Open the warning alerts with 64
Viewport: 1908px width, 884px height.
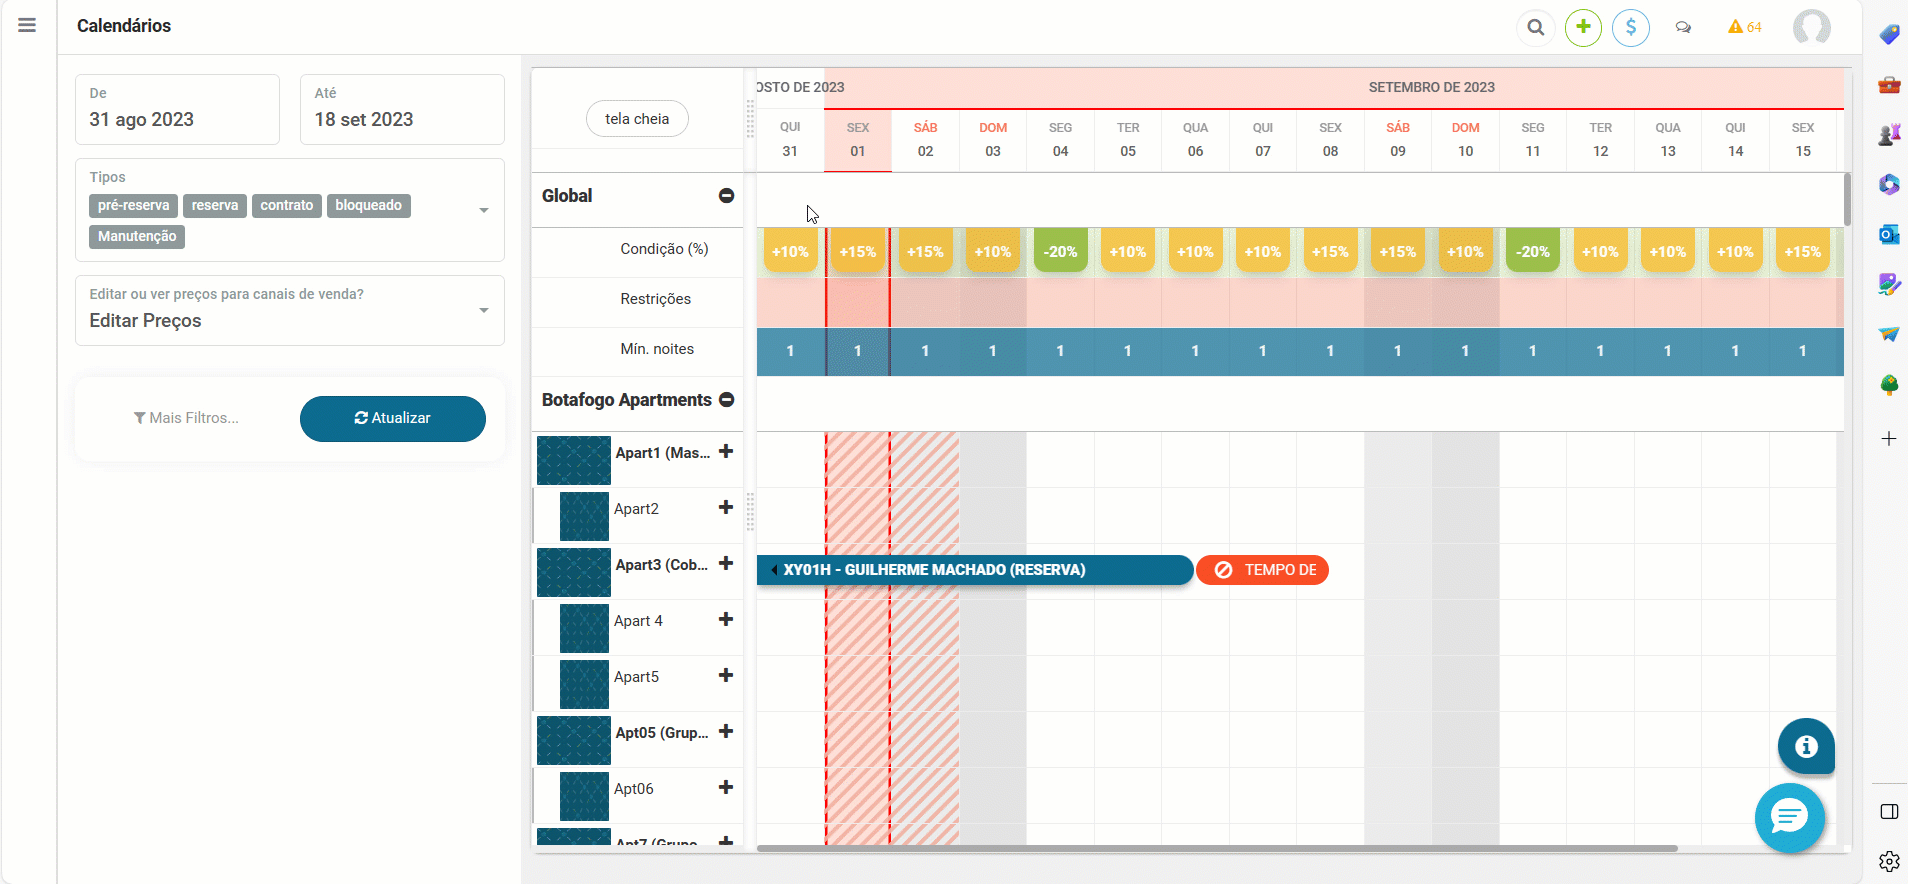tap(1745, 27)
